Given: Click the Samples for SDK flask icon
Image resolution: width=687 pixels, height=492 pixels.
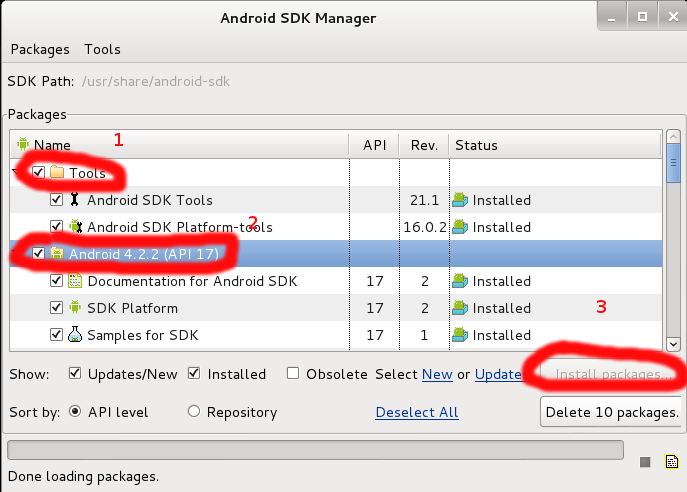Looking at the screenshot, I should (75, 334).
